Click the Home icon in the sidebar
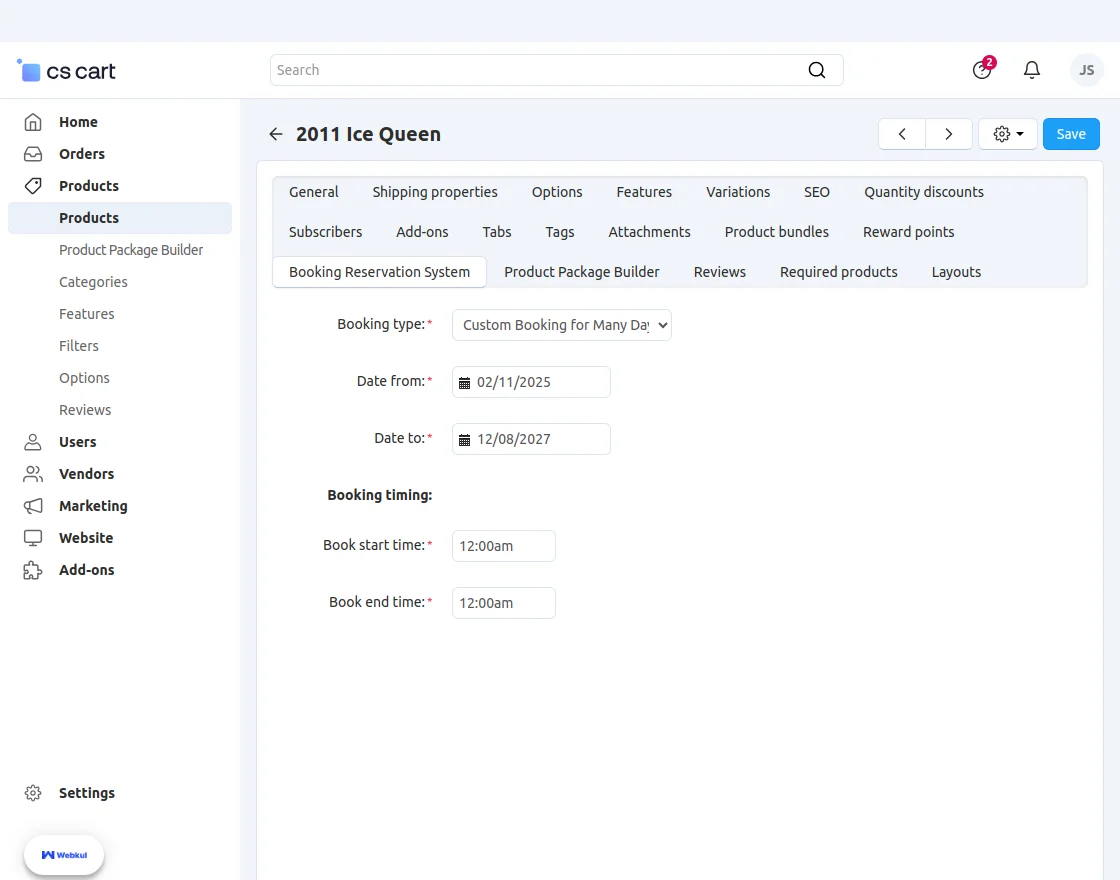Viewport: 1120px width, 880px height. [x=33, y=121]
